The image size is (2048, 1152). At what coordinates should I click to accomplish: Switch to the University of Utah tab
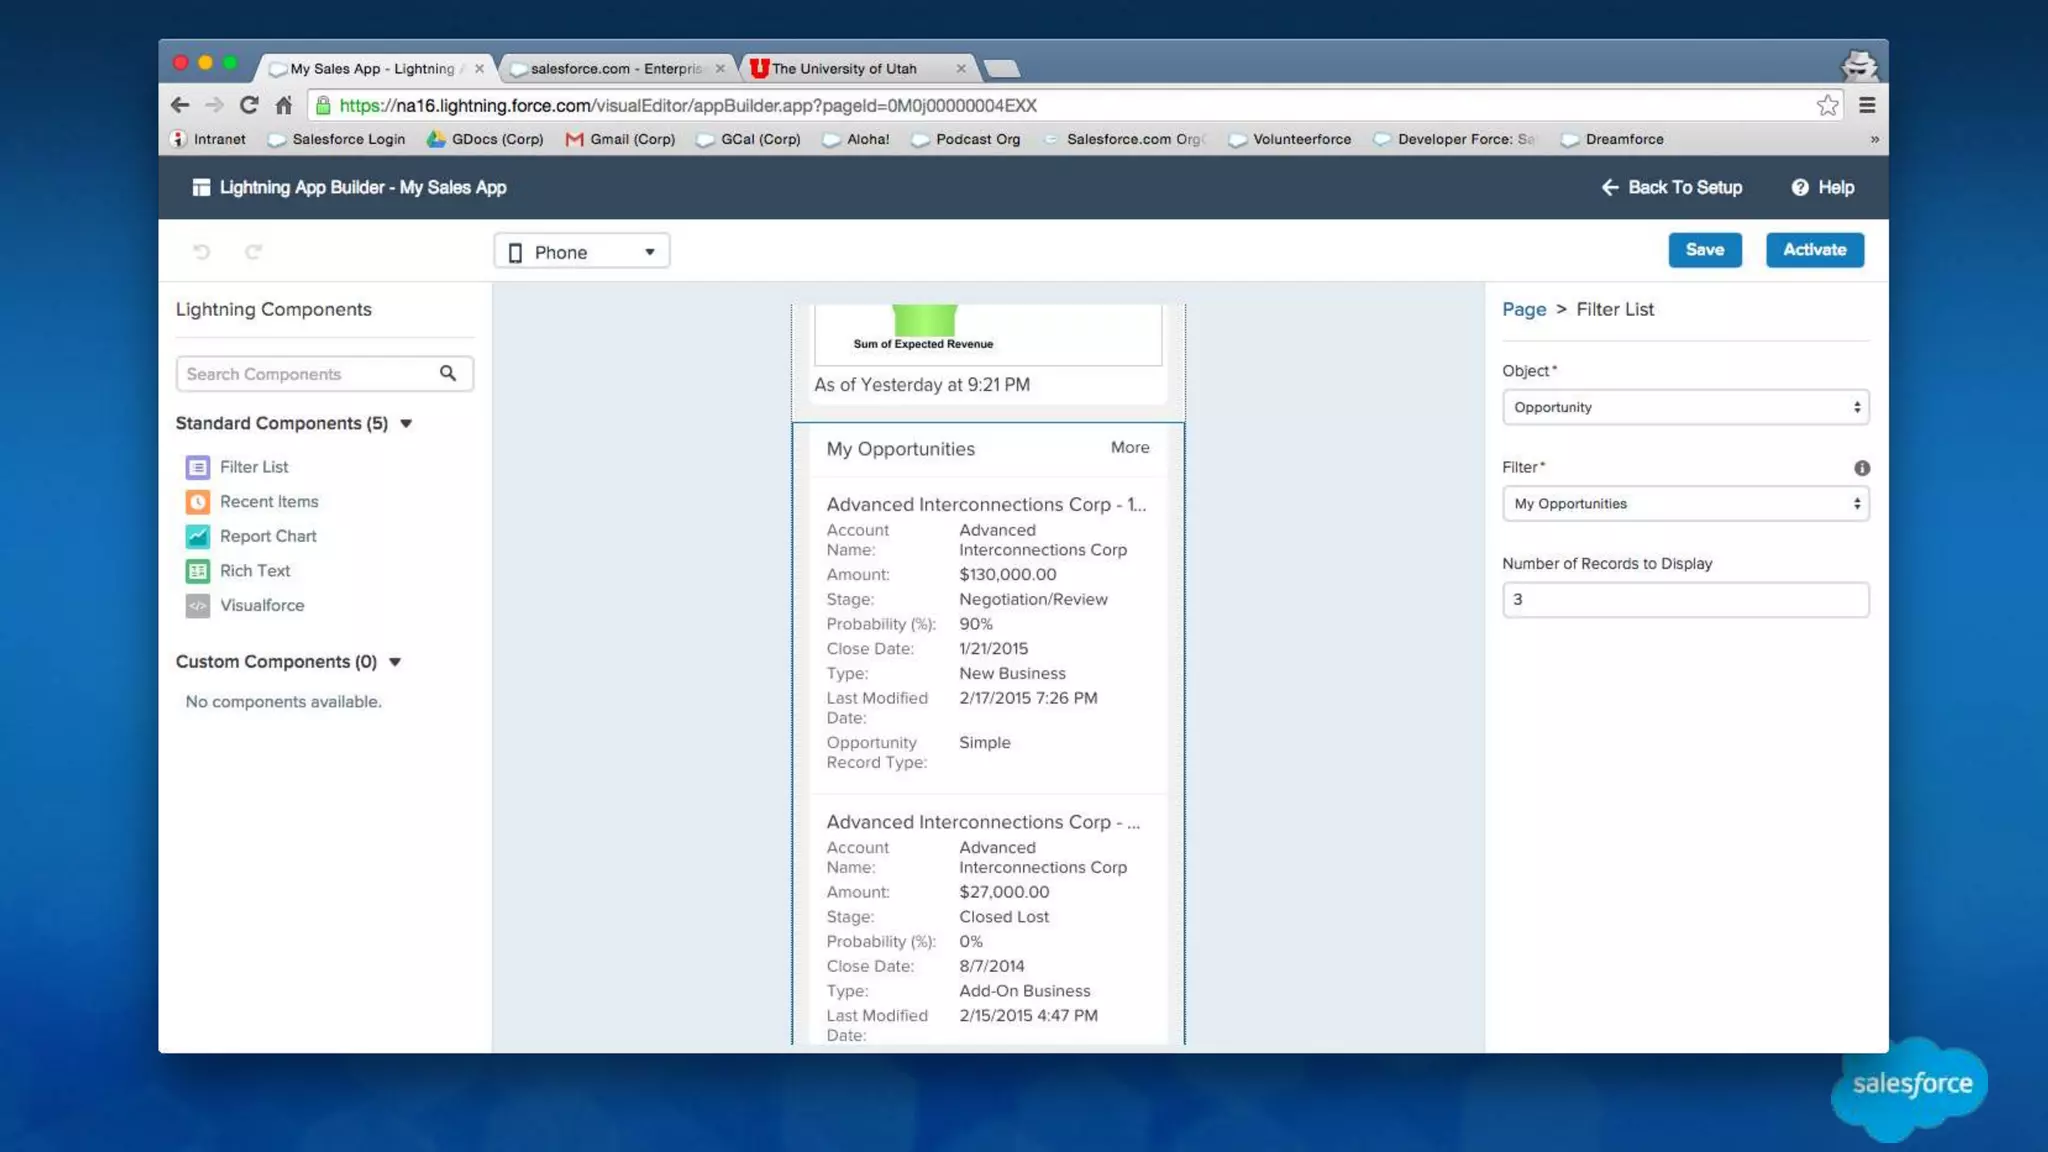pos(845,69)
